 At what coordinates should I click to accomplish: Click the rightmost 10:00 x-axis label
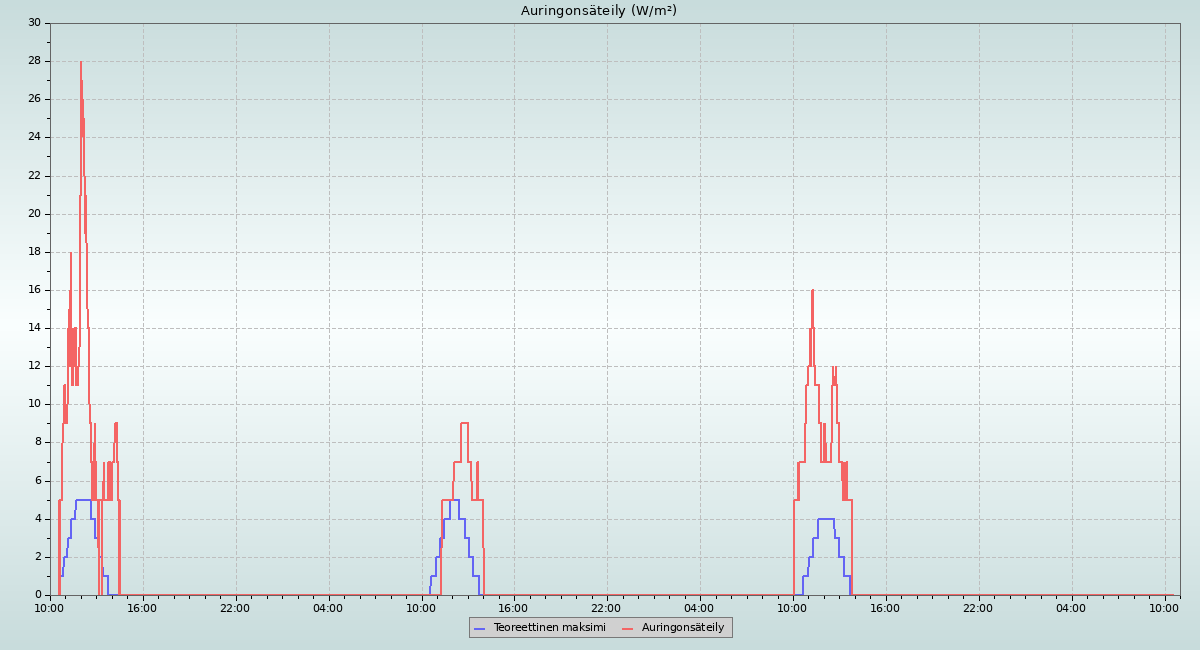tap(1164, 608)
